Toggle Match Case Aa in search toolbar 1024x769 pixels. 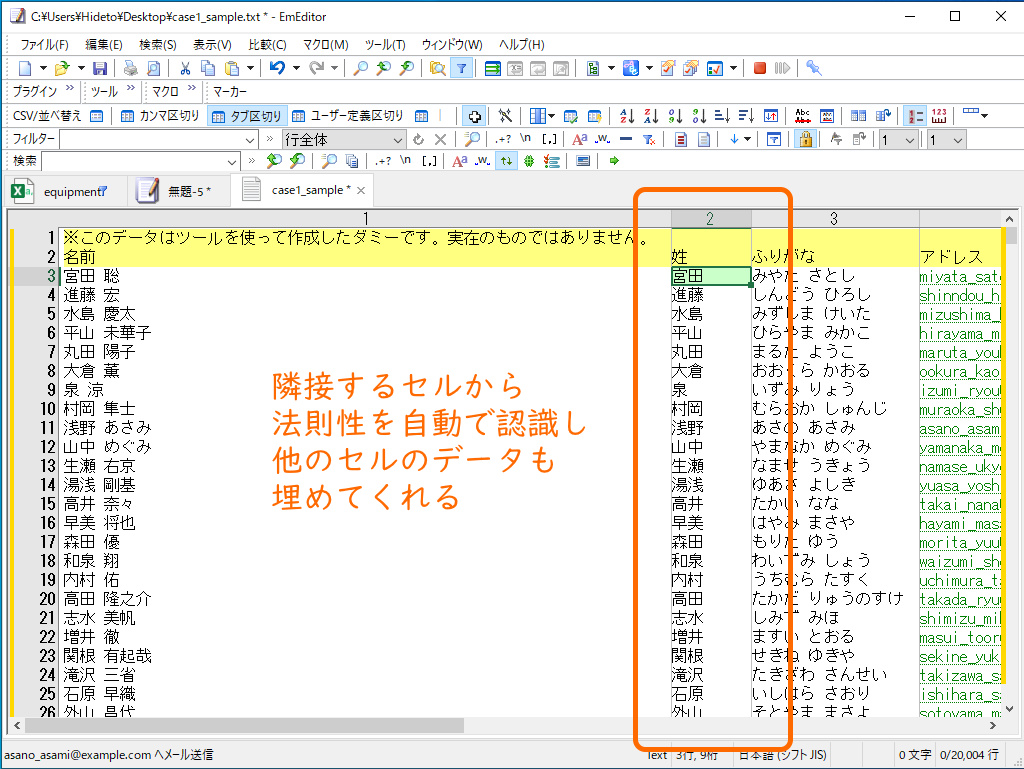[460, 161]
